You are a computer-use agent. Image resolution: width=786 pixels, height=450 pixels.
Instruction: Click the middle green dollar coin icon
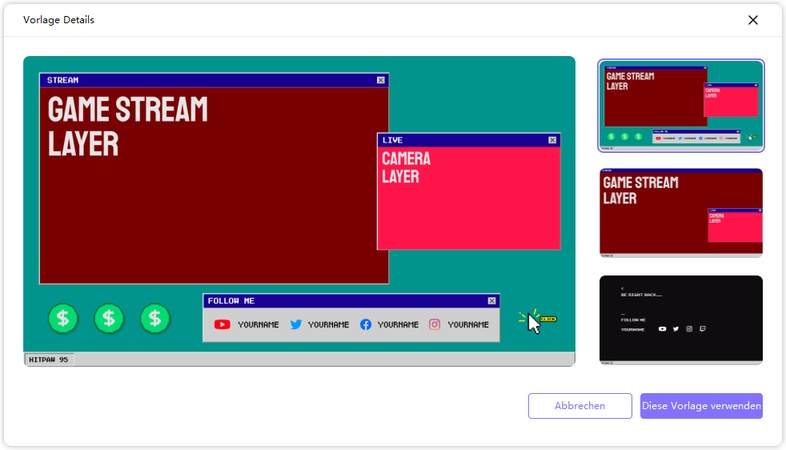[x=109, y=319]
